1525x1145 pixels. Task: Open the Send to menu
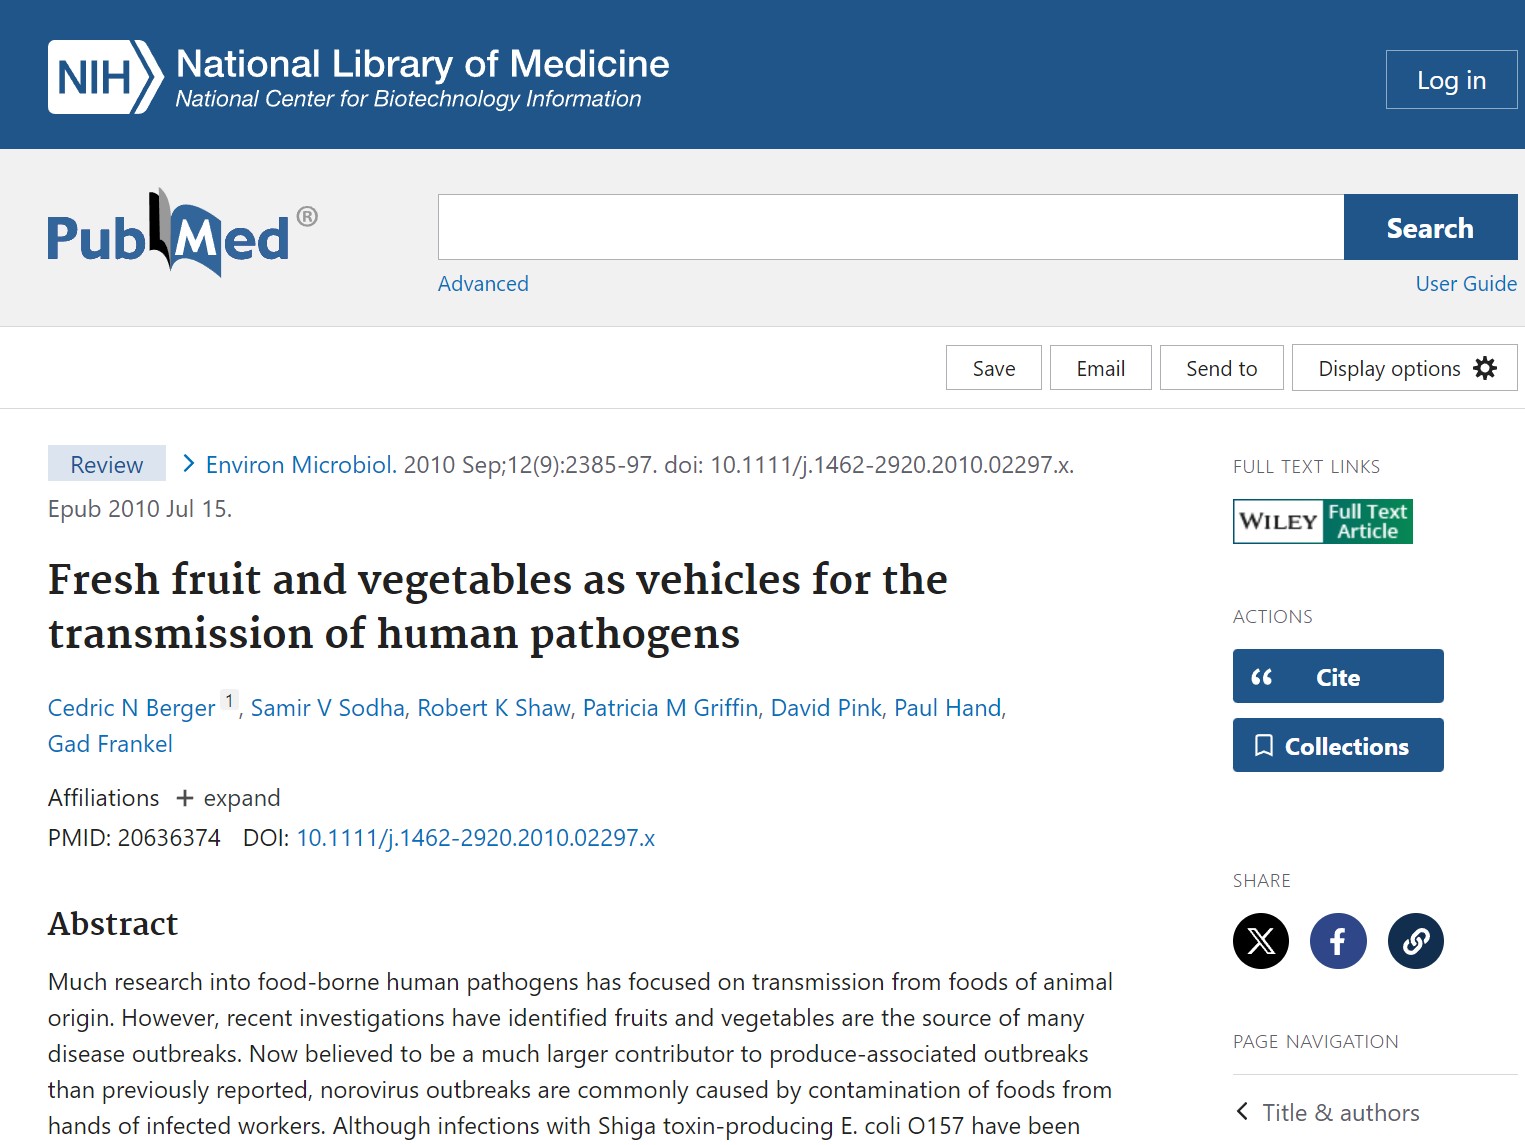[x=1221, y=367]
